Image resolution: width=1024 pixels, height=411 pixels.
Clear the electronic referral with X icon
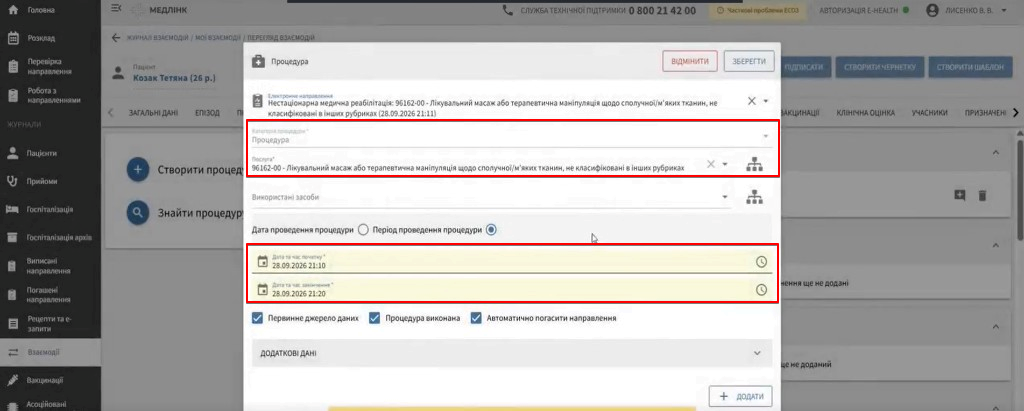click(752, 101)
